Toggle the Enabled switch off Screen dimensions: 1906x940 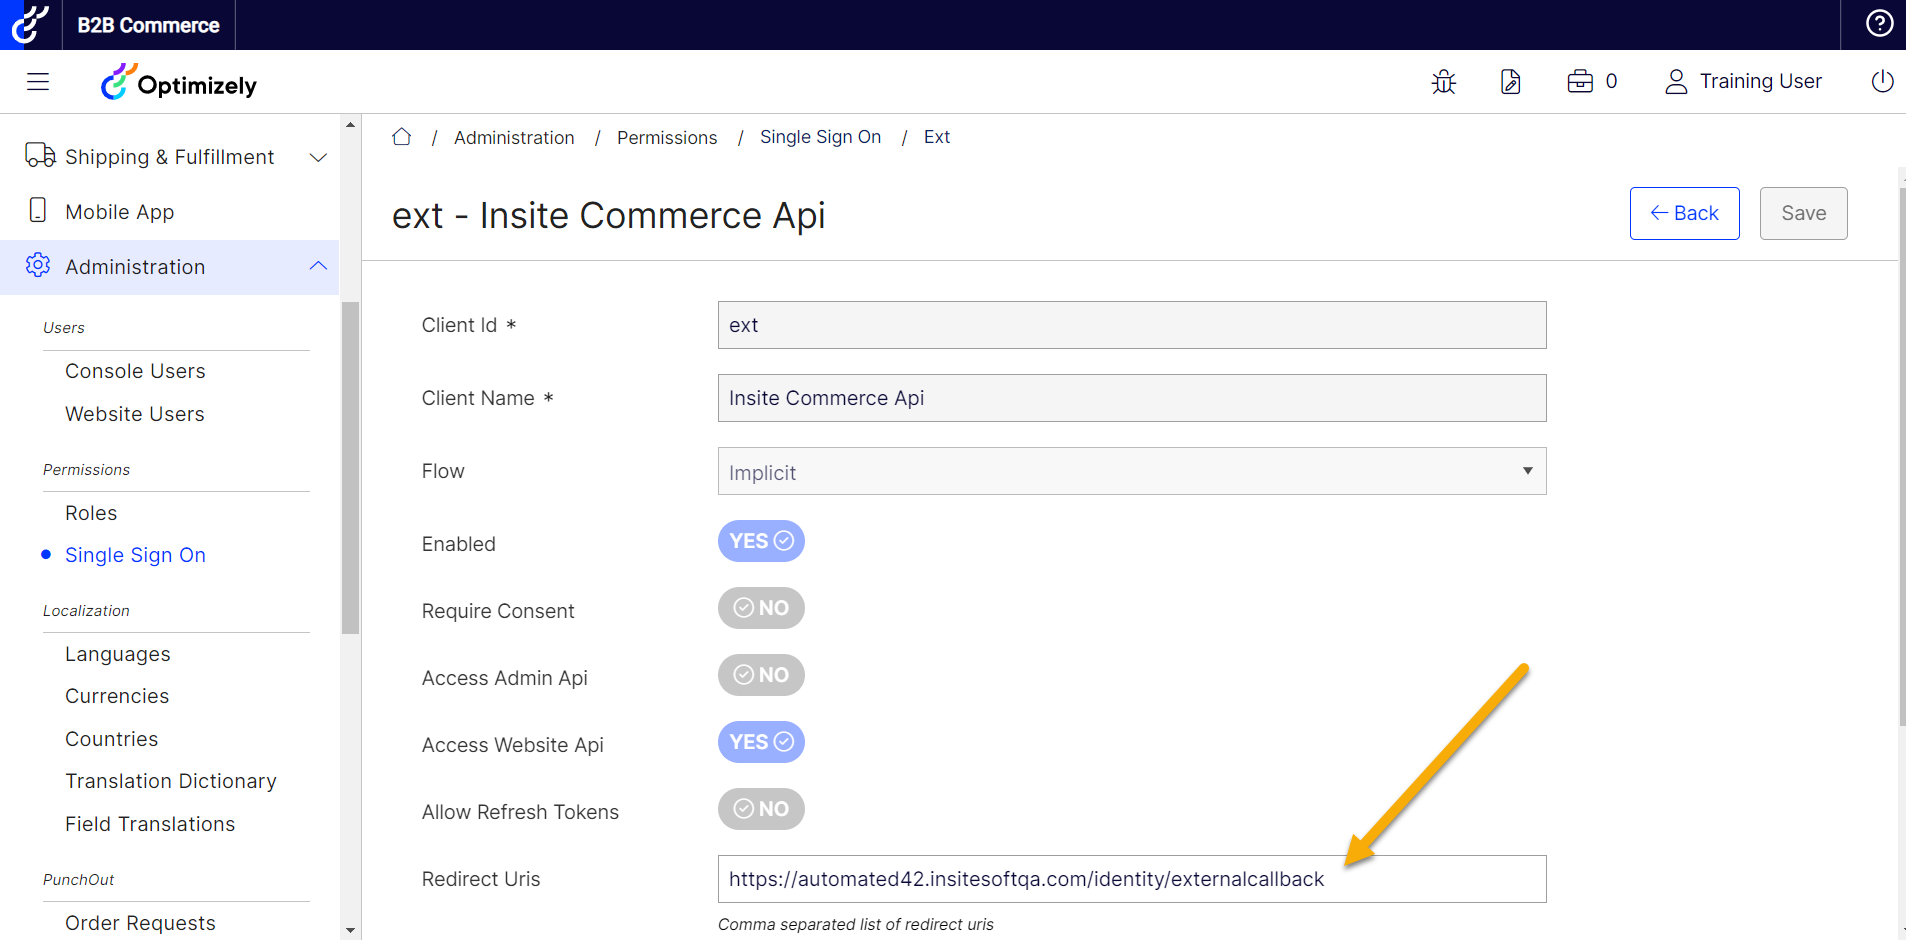[761, 541]
